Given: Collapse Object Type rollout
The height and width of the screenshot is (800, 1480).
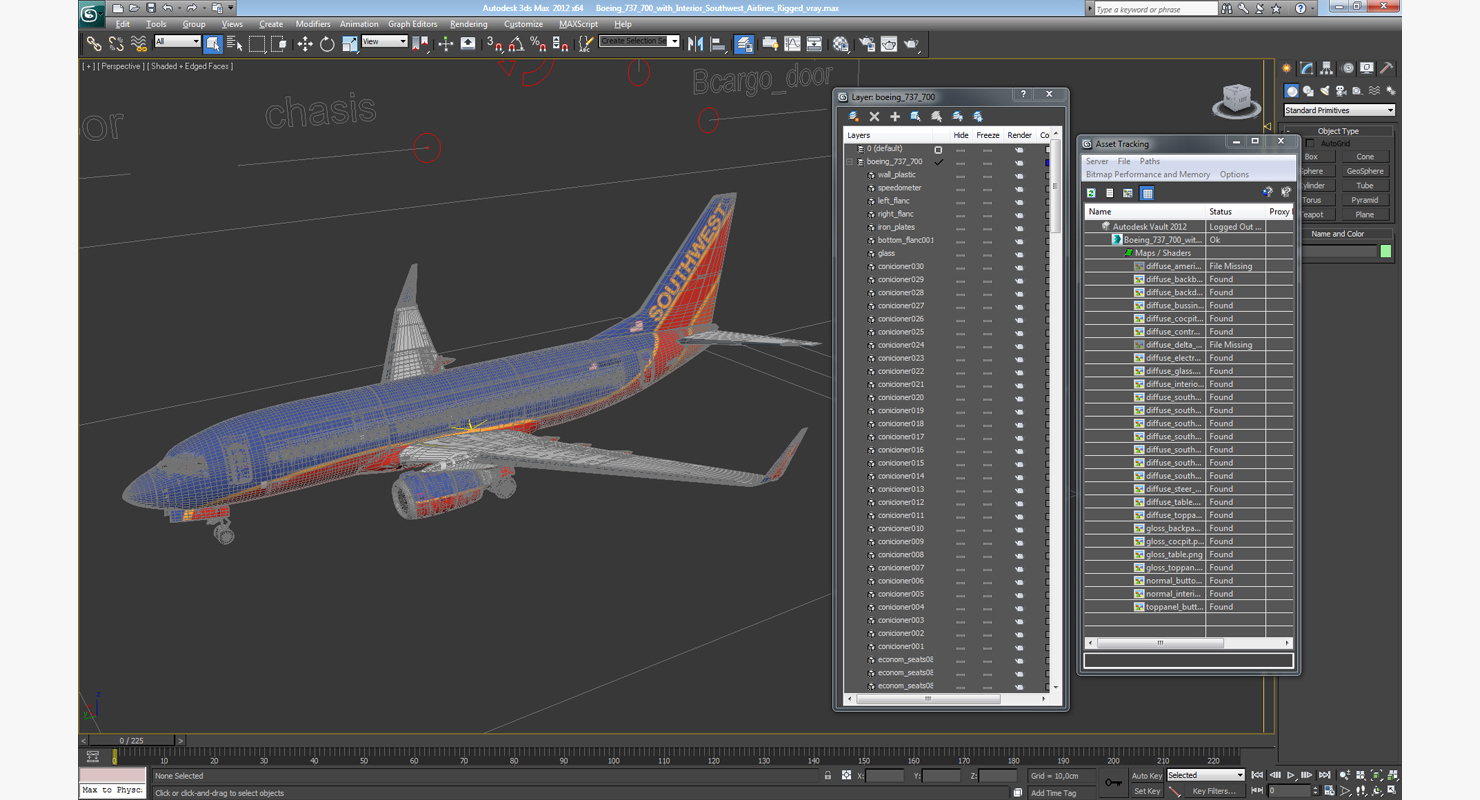Looking at the screenshot, I should coord(1338,131).
